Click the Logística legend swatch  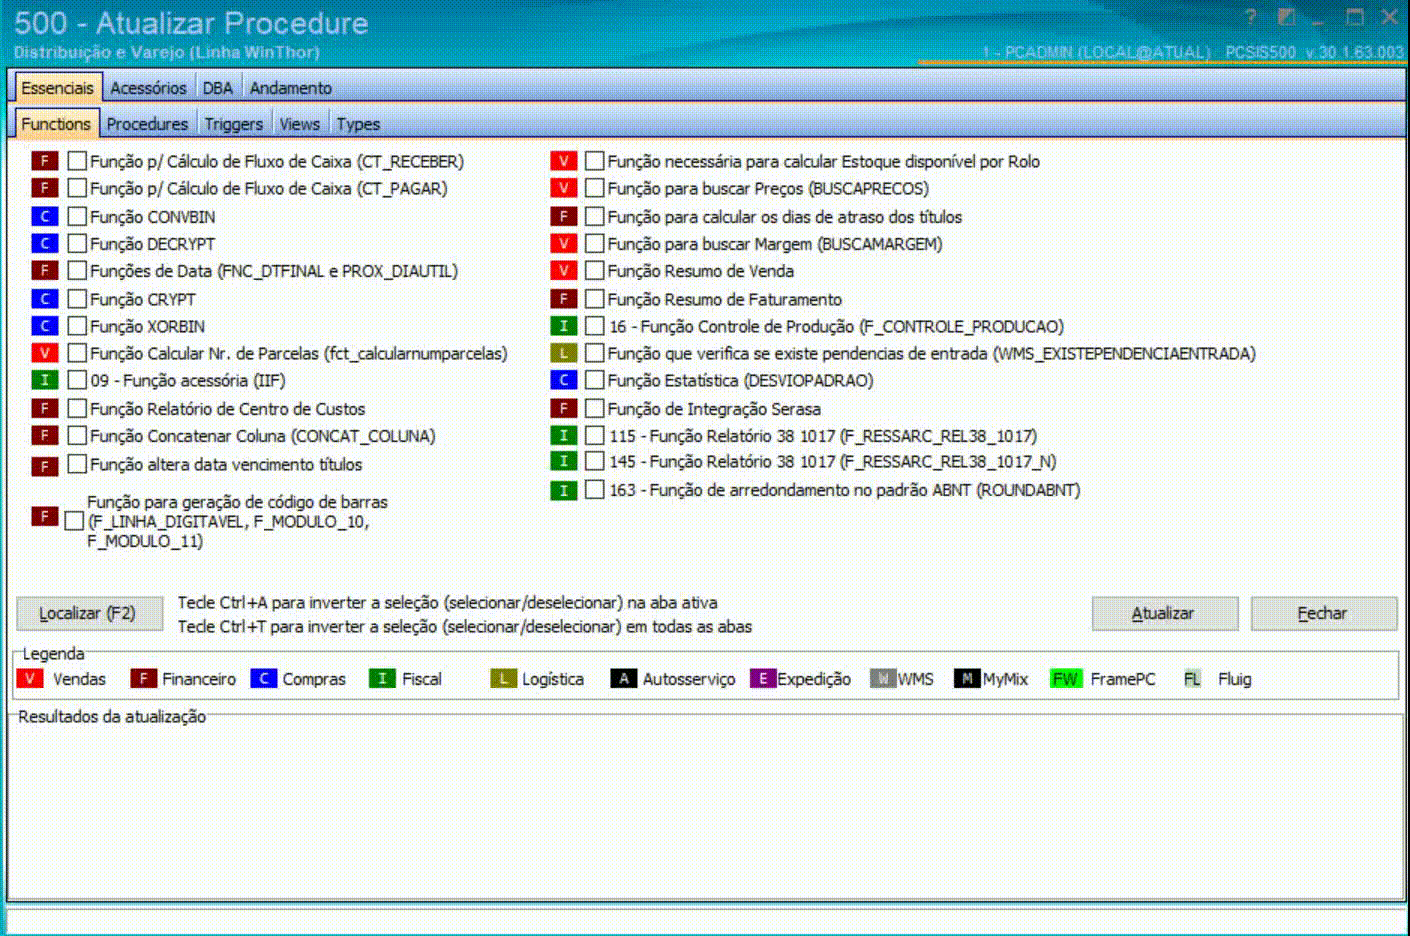pos(503,679)
